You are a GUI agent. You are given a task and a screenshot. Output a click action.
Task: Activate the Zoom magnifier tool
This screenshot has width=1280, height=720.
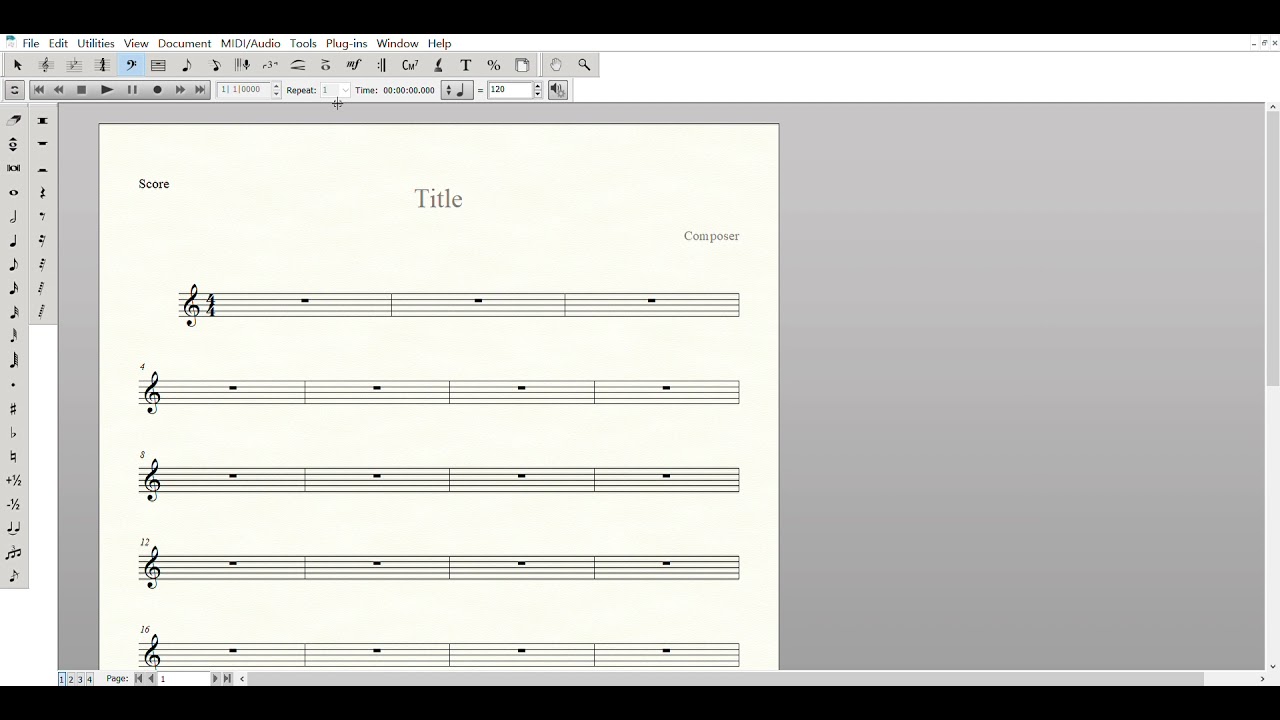pyautogui.click(x=584, y=65)
